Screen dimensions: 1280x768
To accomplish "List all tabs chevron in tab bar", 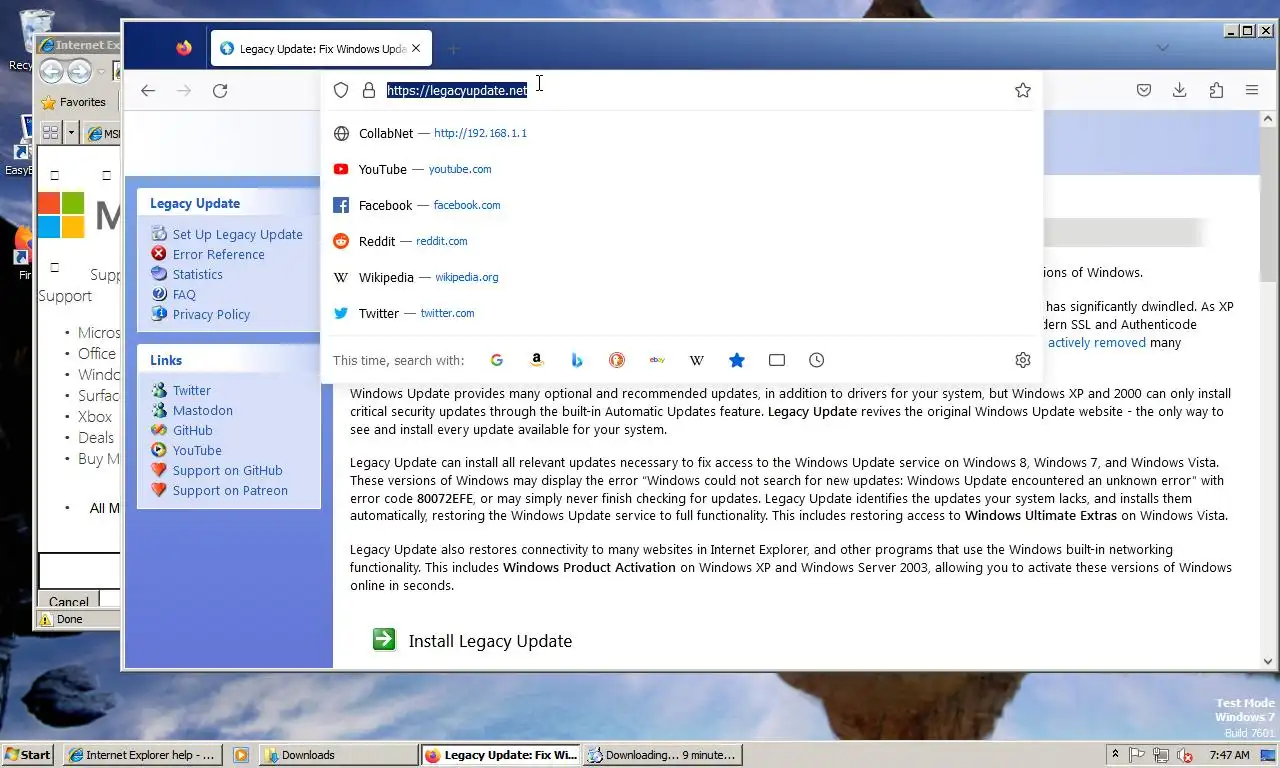I will coord(1162,48).
